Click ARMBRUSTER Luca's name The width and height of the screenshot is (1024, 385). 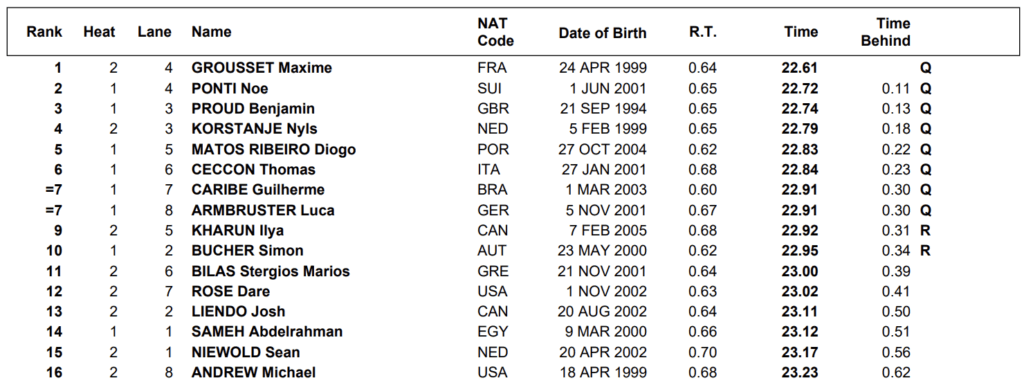[x=263, y=210]
